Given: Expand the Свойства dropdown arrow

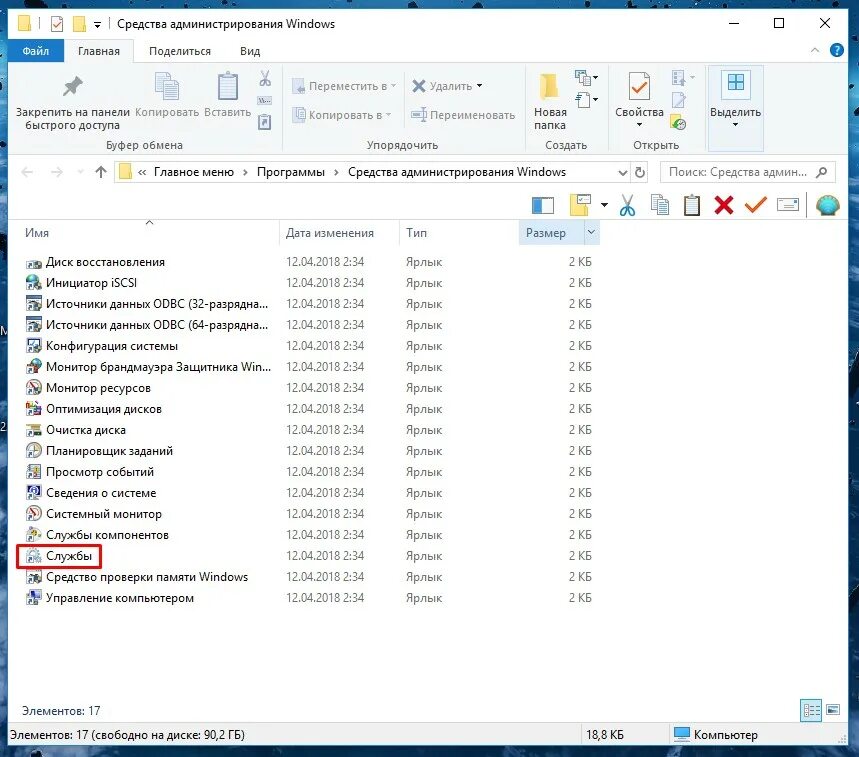Looking at the screenshot, I should pos(639,125).
